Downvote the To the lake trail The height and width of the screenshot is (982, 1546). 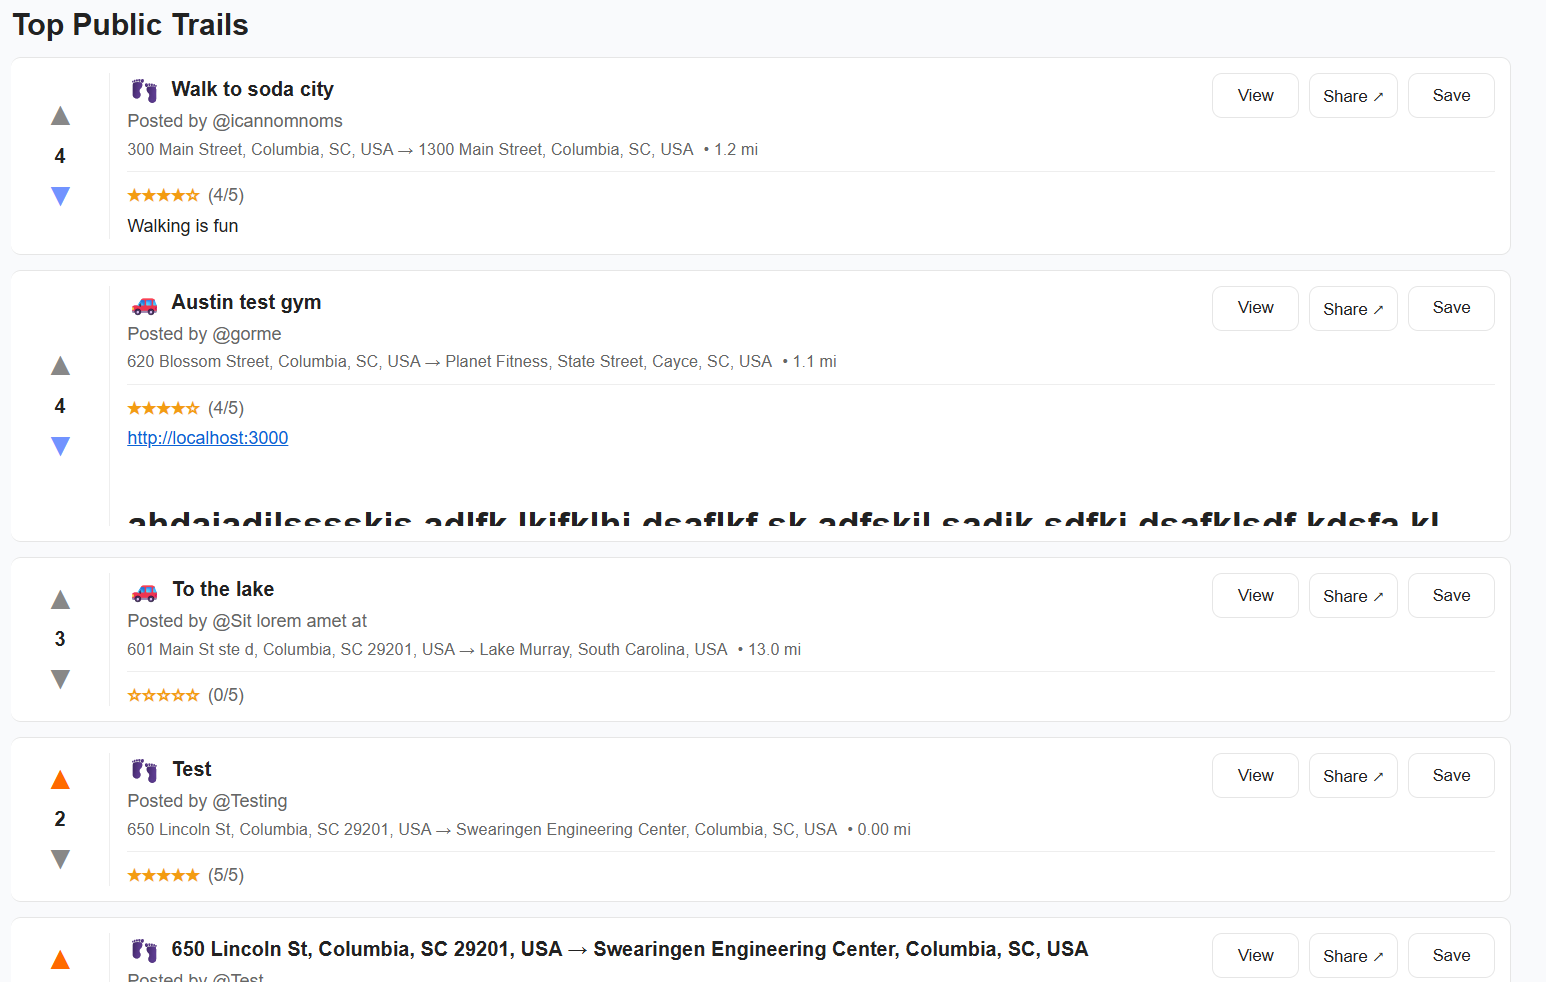(60, 679)
